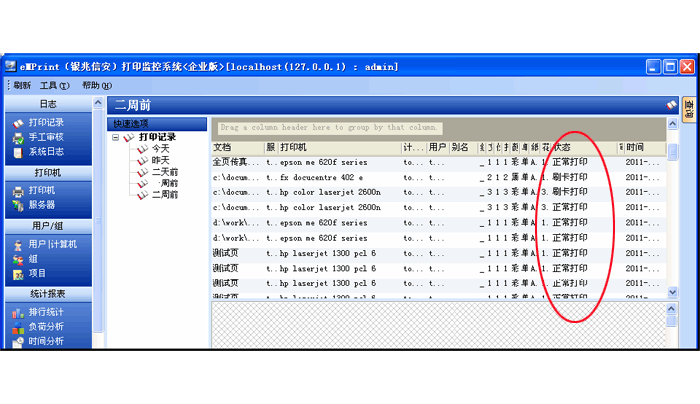Open 手工审核 in the sidebar
This screenshot has width=700, height=404.
(45, 137)
